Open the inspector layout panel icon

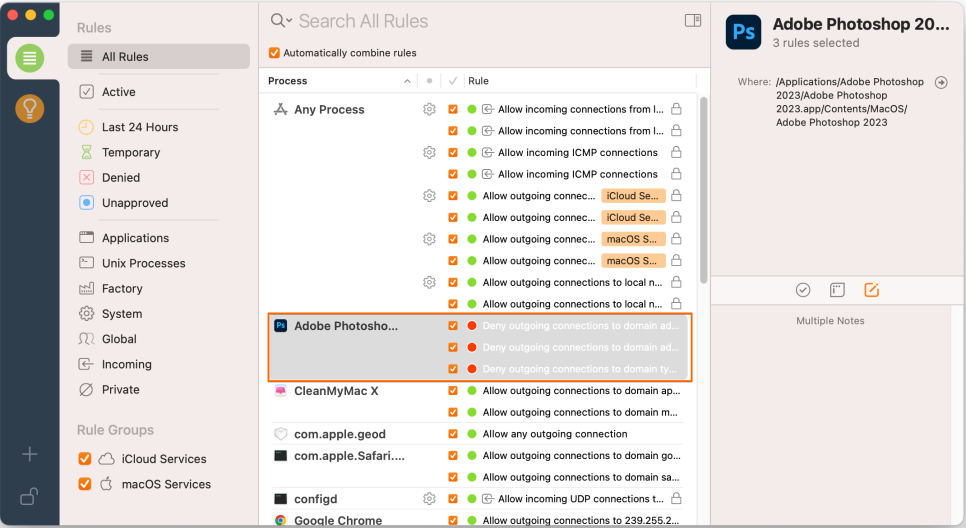point(837,290)
